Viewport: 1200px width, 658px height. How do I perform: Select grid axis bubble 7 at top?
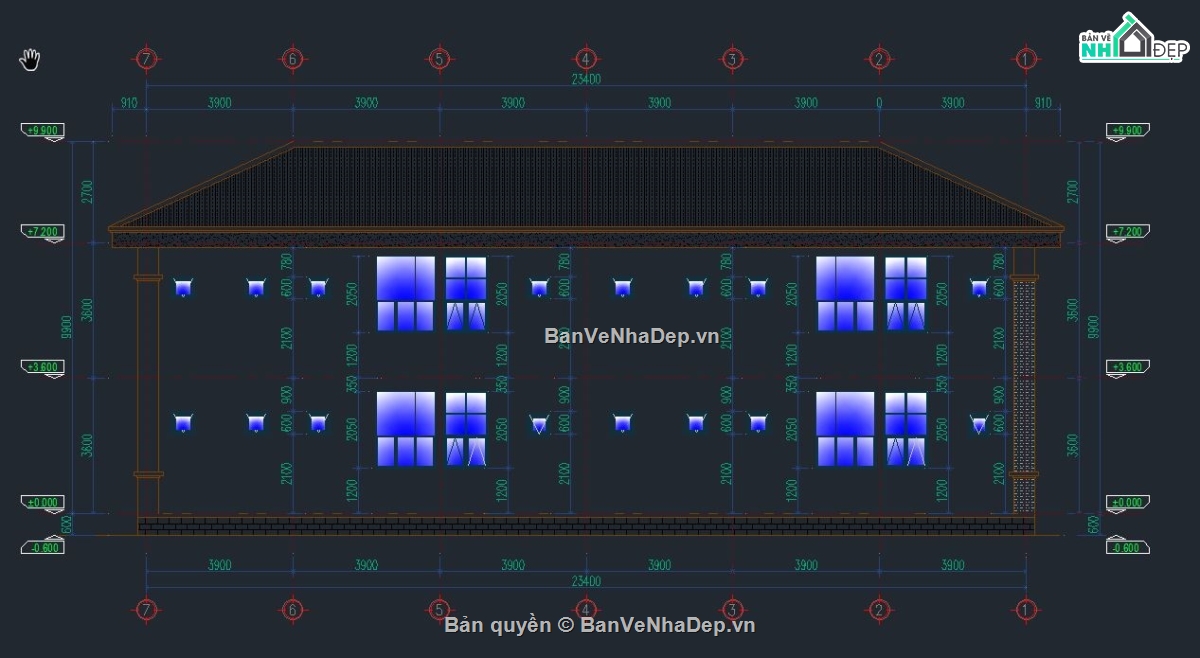(147, 59)
